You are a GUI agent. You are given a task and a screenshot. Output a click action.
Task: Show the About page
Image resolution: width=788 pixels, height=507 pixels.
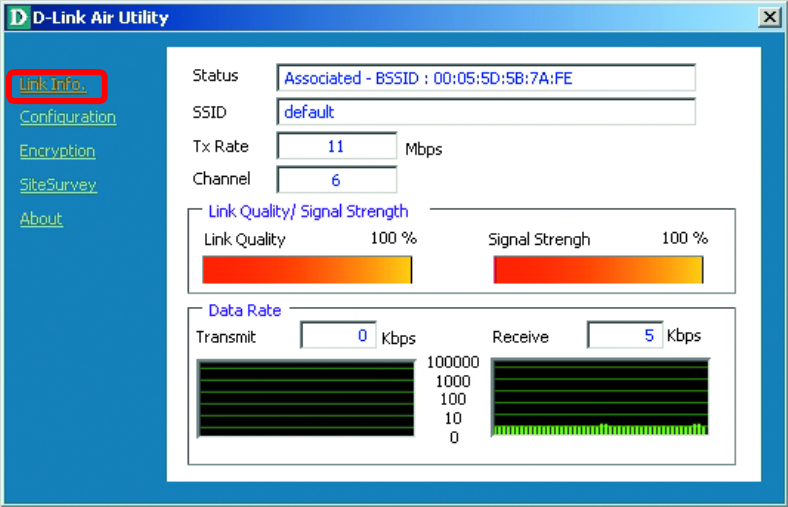[x=41, y=219]
